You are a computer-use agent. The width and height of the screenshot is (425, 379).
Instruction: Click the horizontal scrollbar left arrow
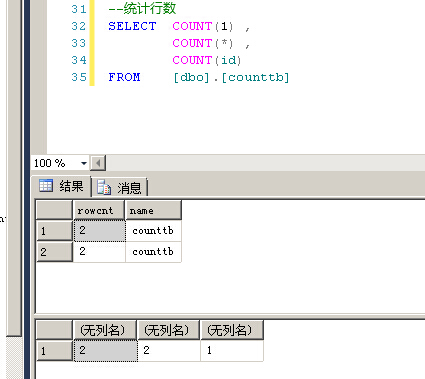(x=98, y=163)
